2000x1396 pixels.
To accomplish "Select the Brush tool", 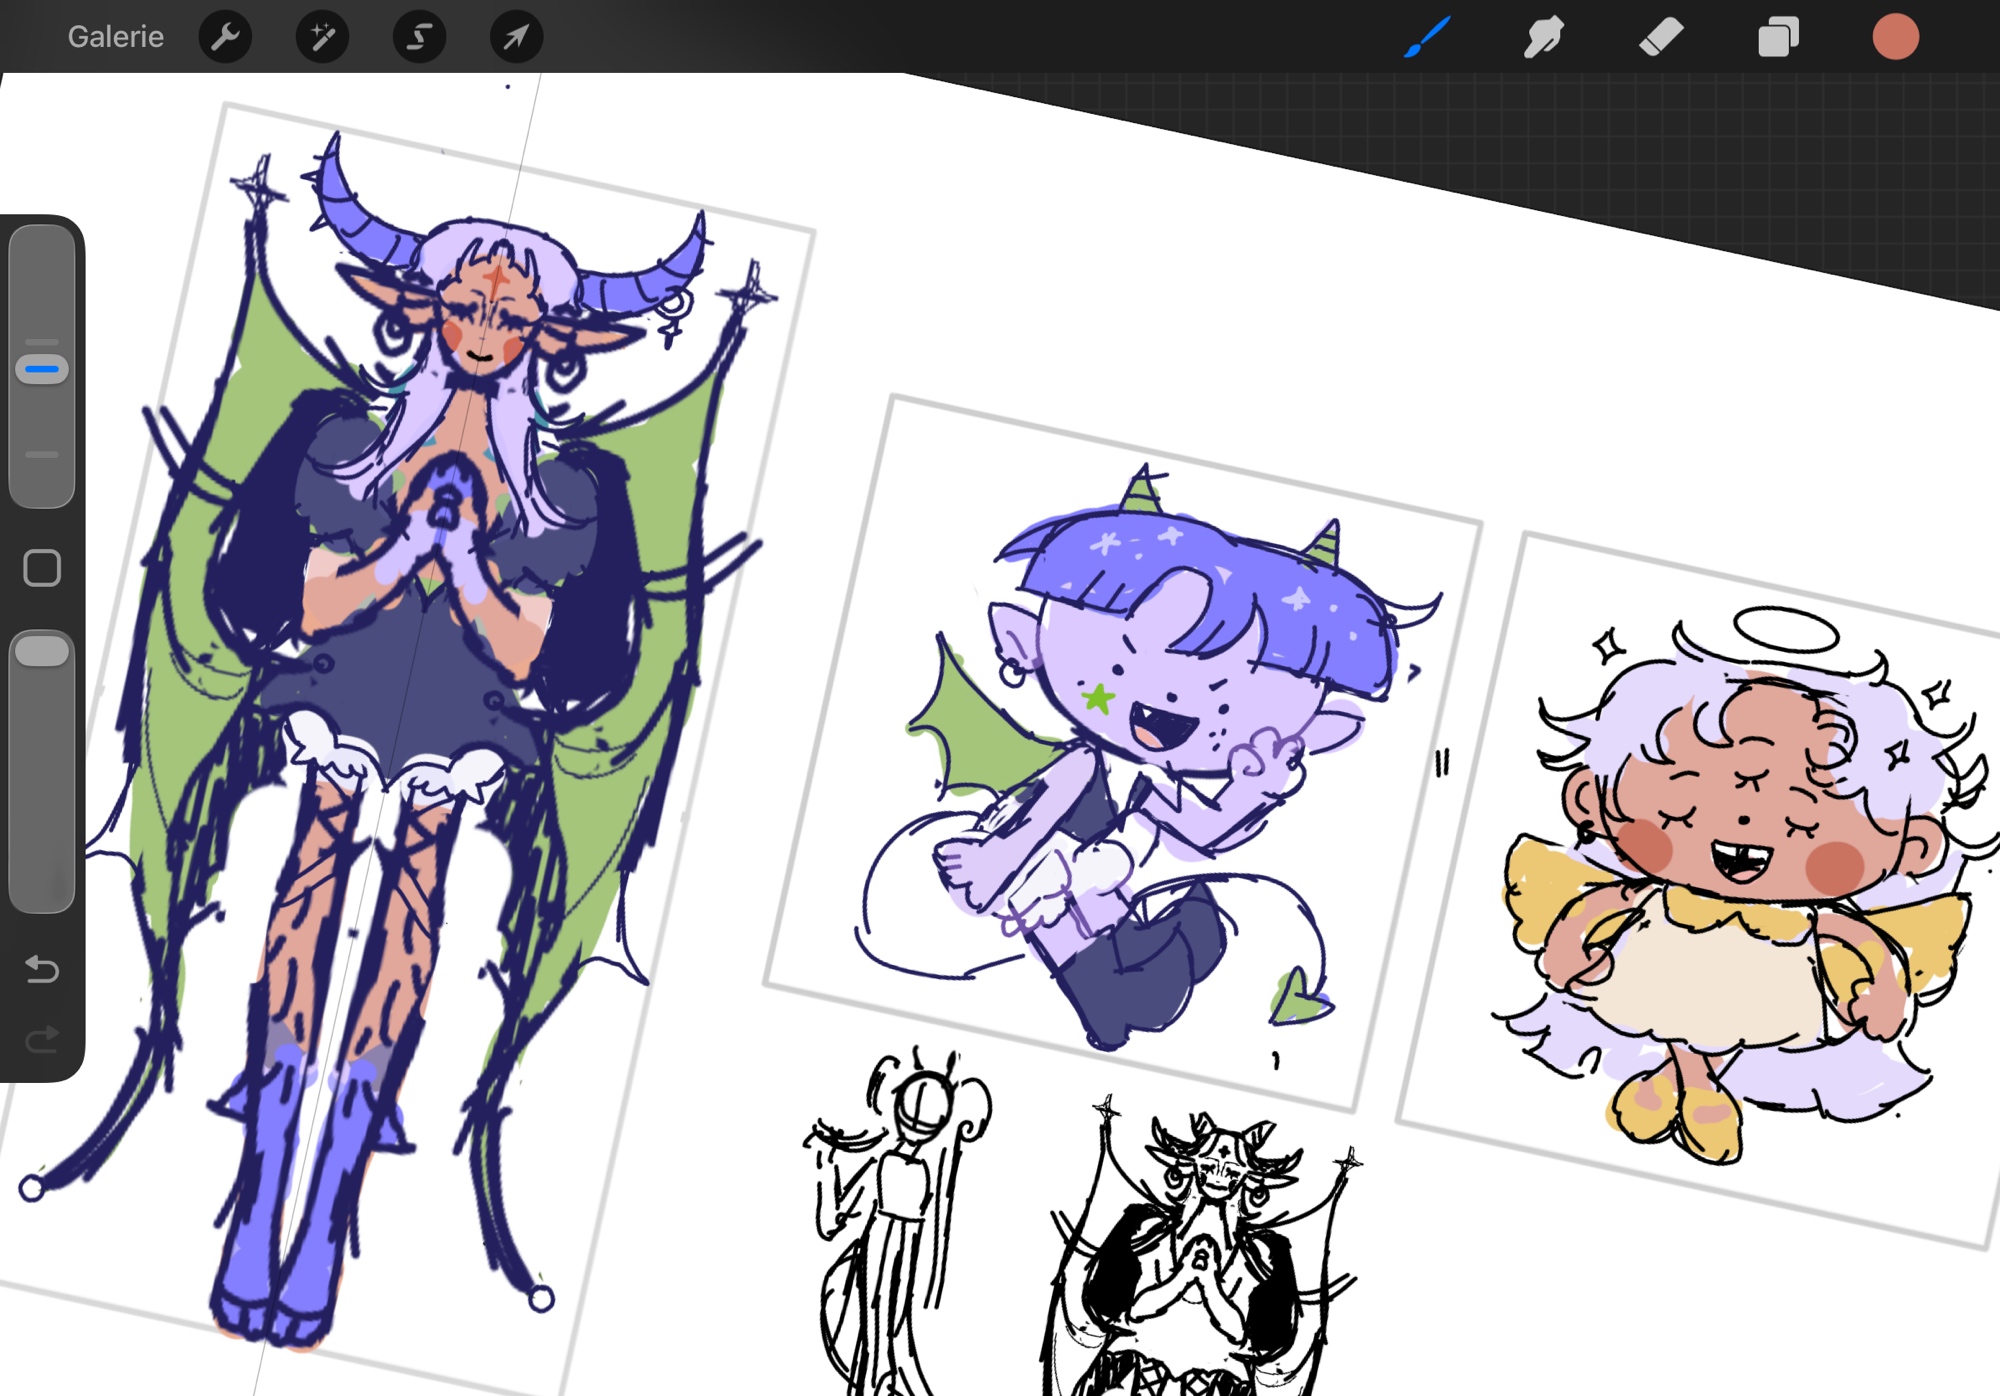I will click(x=1427, y=38).
